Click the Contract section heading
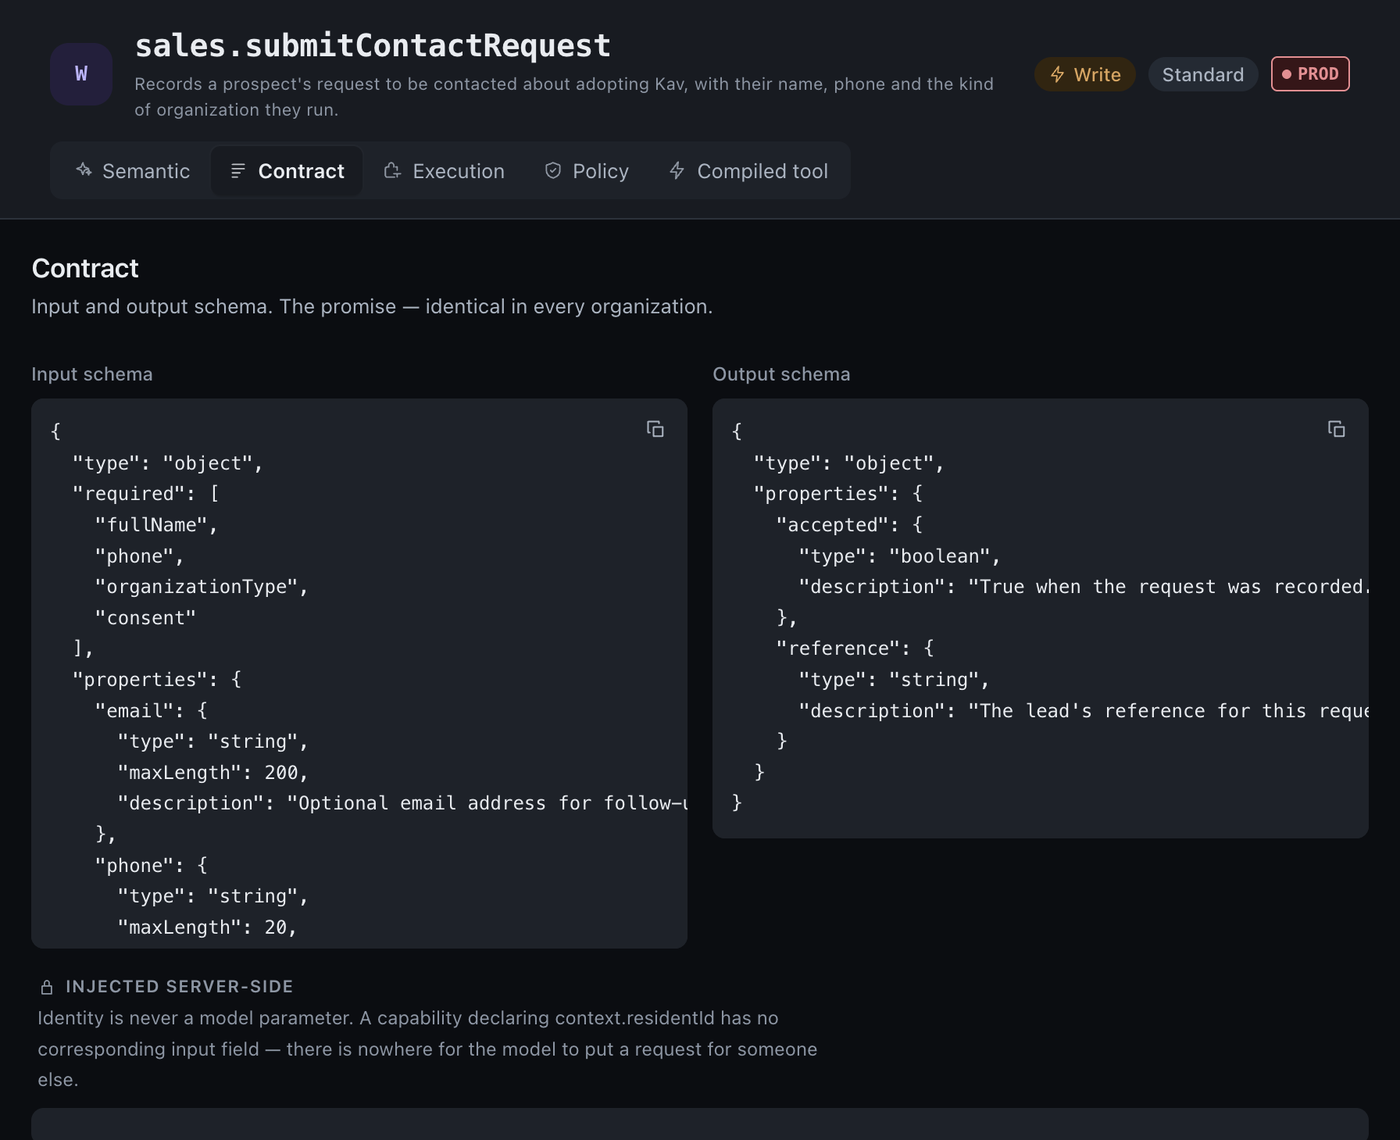The image size is (1400, 1140). pyautogui.click(x=85, y=268)
